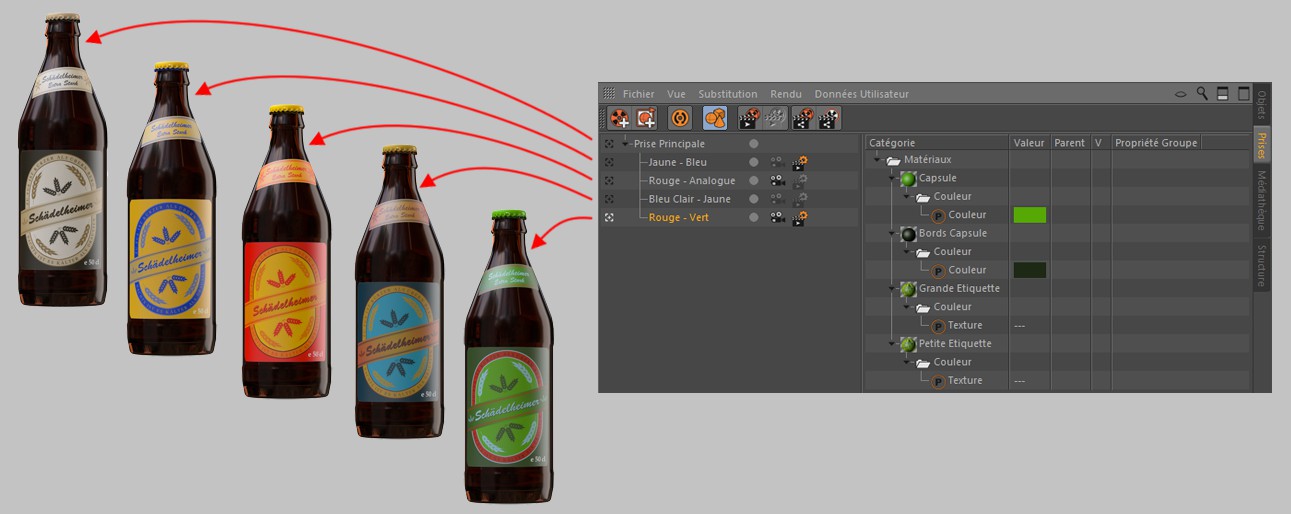
Task: Click the New Take icon in toolbar
Action: pos(620,118)
